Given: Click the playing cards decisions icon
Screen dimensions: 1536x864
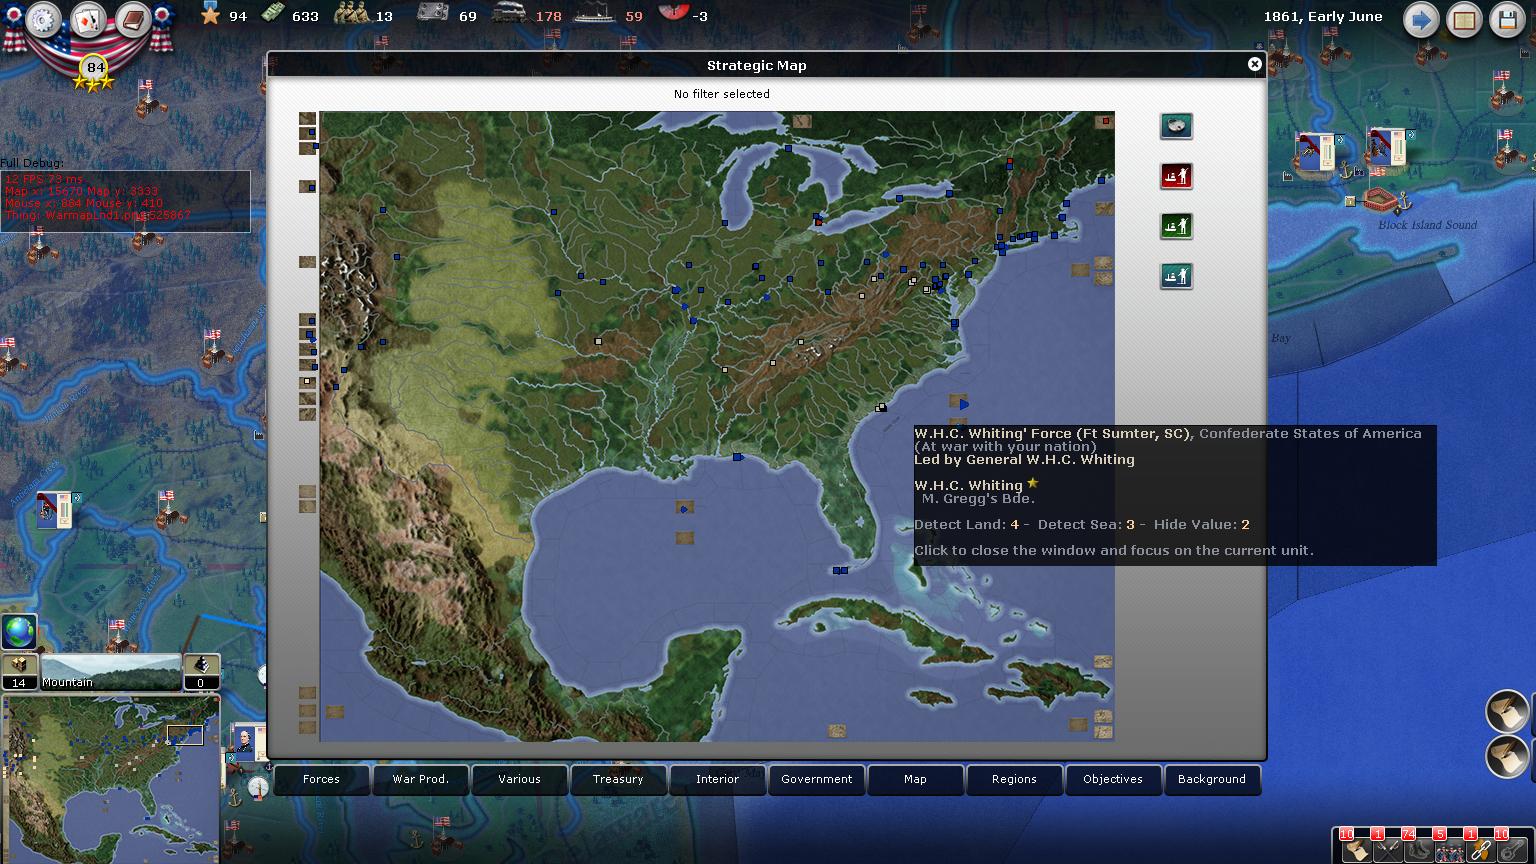Looking at the screenshot, I should [88, 20].
